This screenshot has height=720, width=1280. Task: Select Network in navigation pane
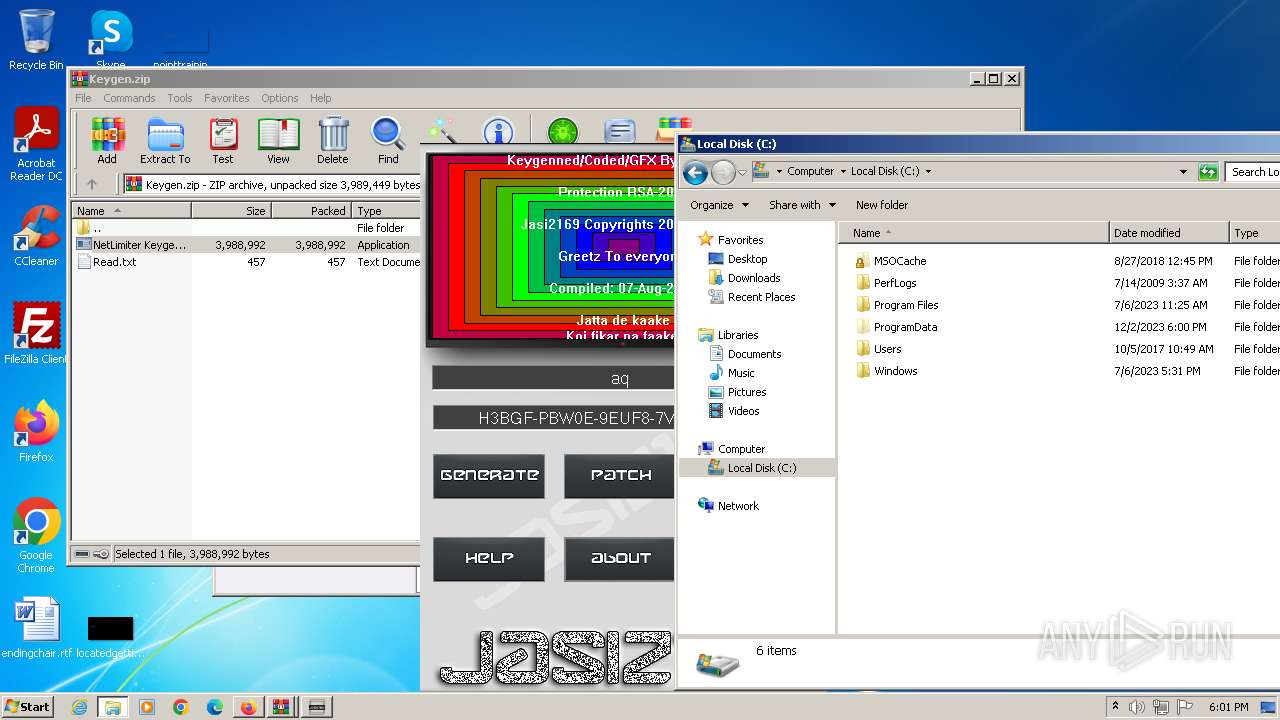click(x=738, y=506)
